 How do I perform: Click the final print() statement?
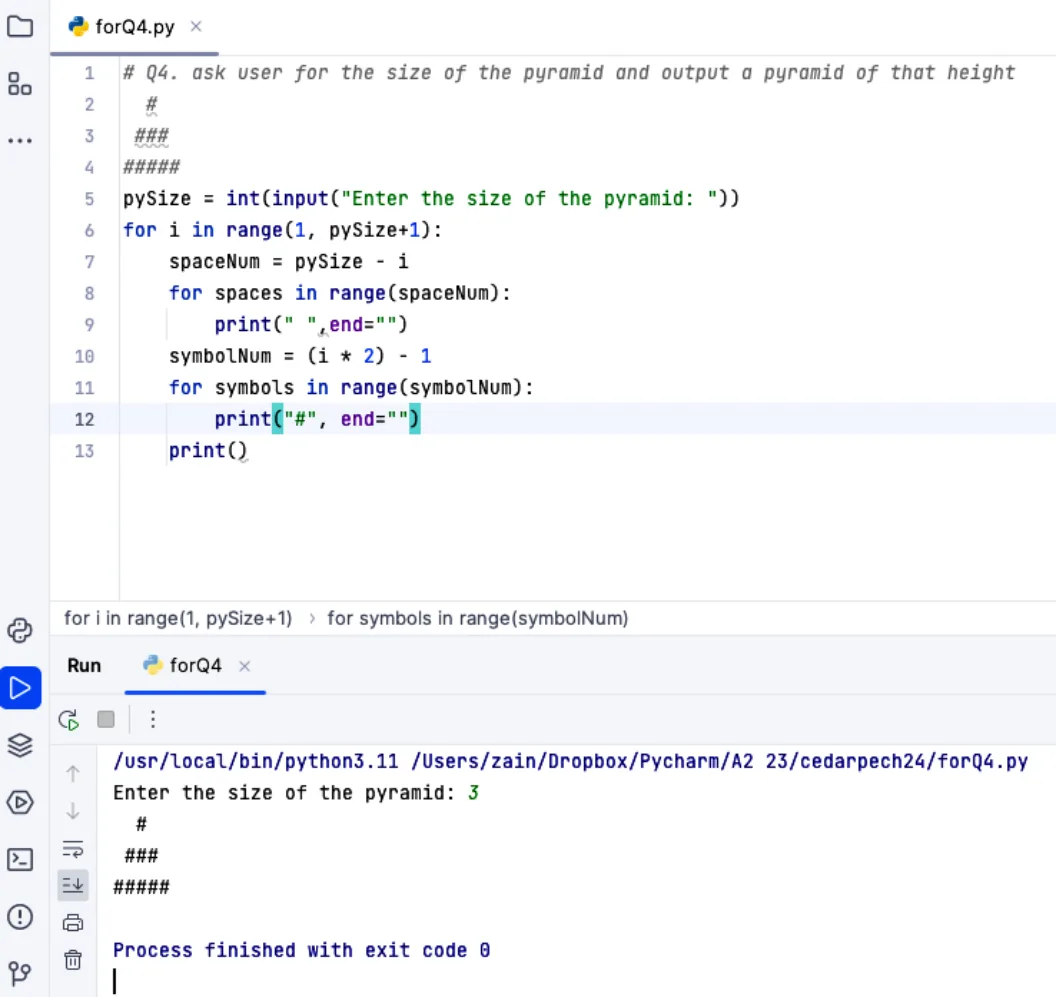(208, 450)
